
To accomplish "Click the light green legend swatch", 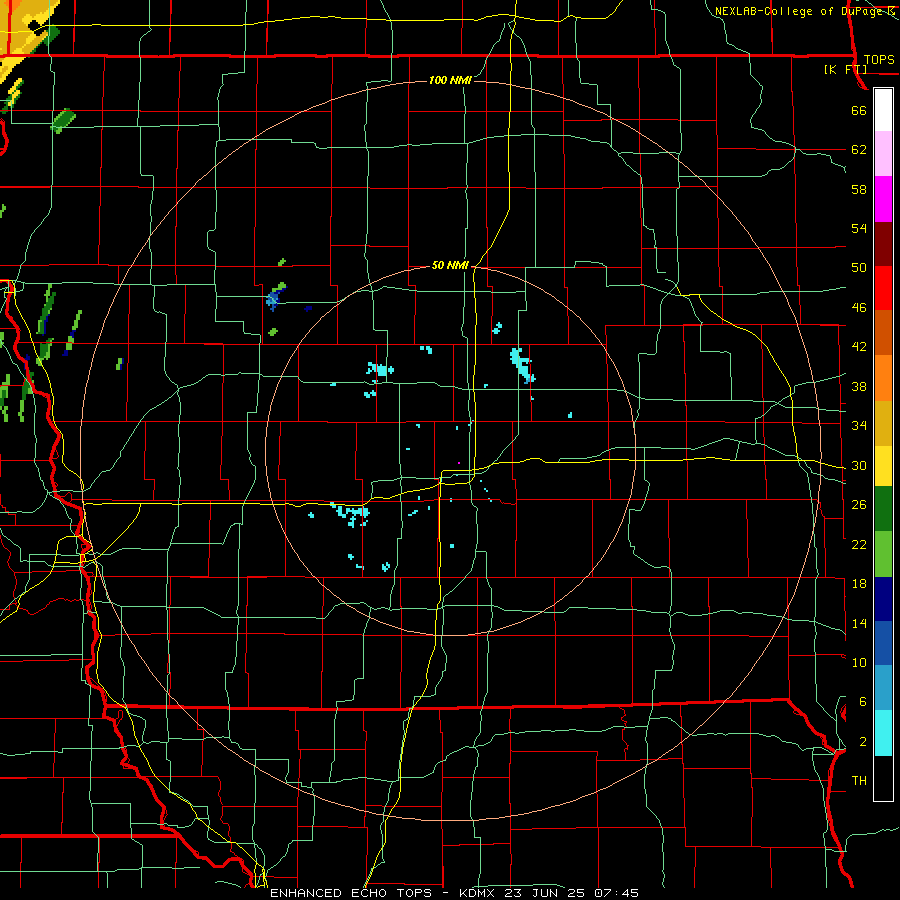I will click(883, 554).
